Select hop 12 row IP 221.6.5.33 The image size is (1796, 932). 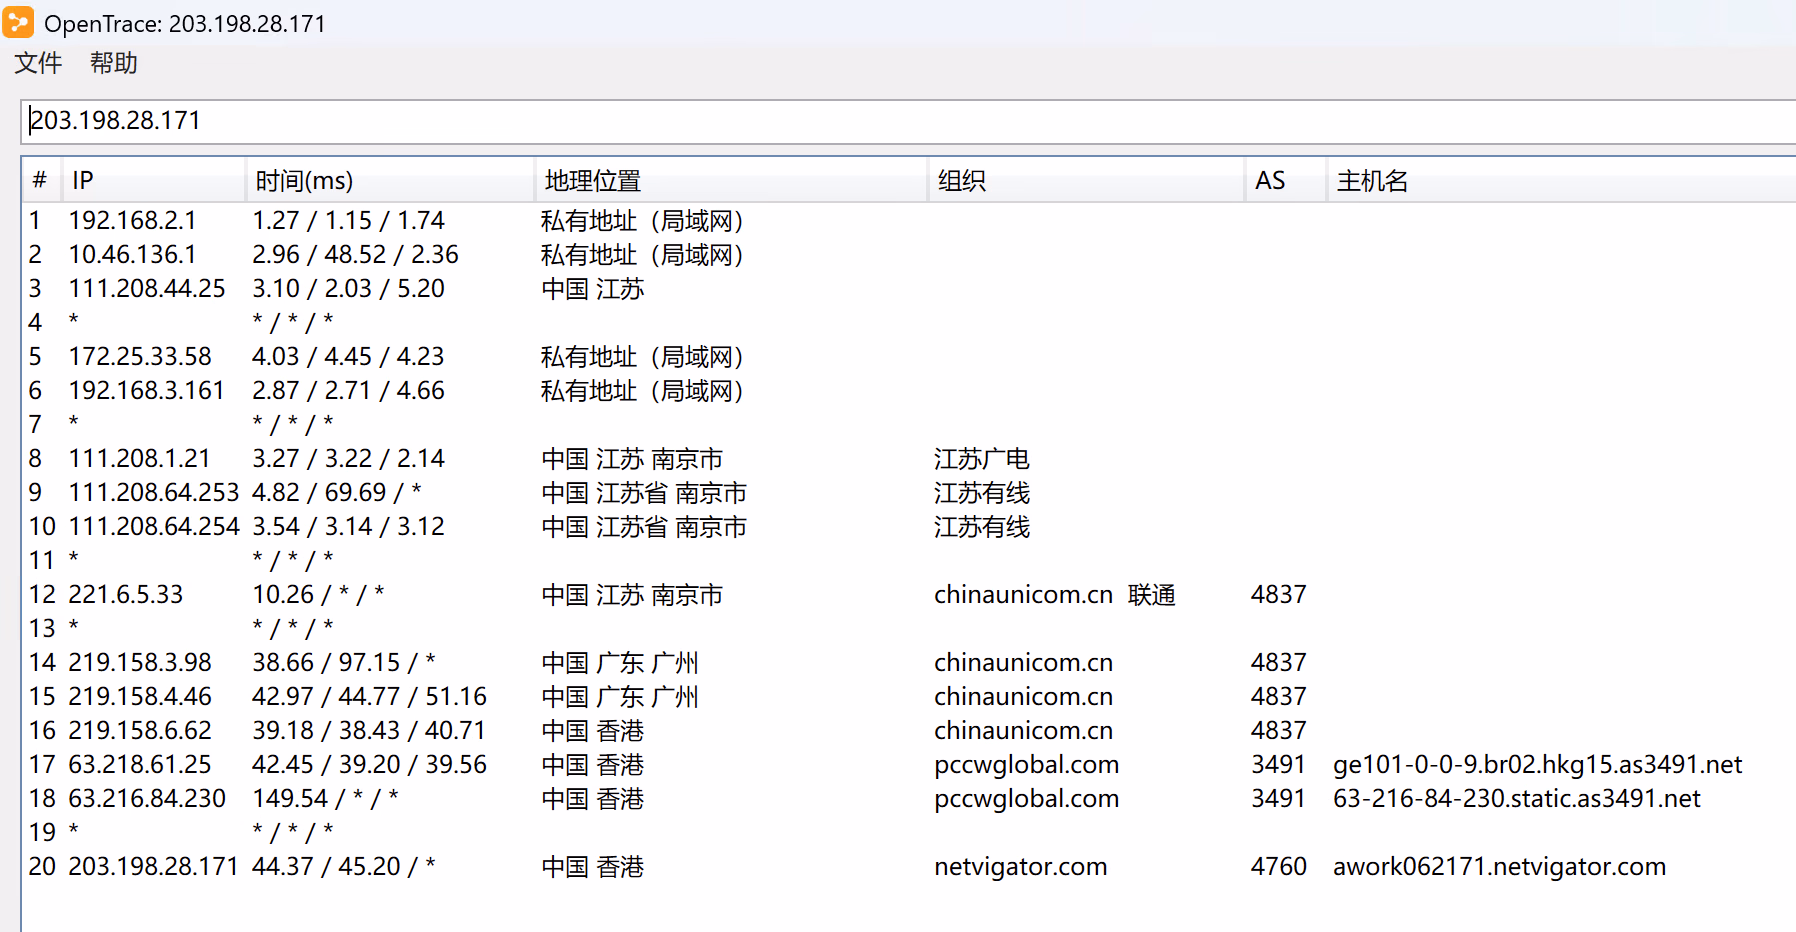click(x=125, y=595)
